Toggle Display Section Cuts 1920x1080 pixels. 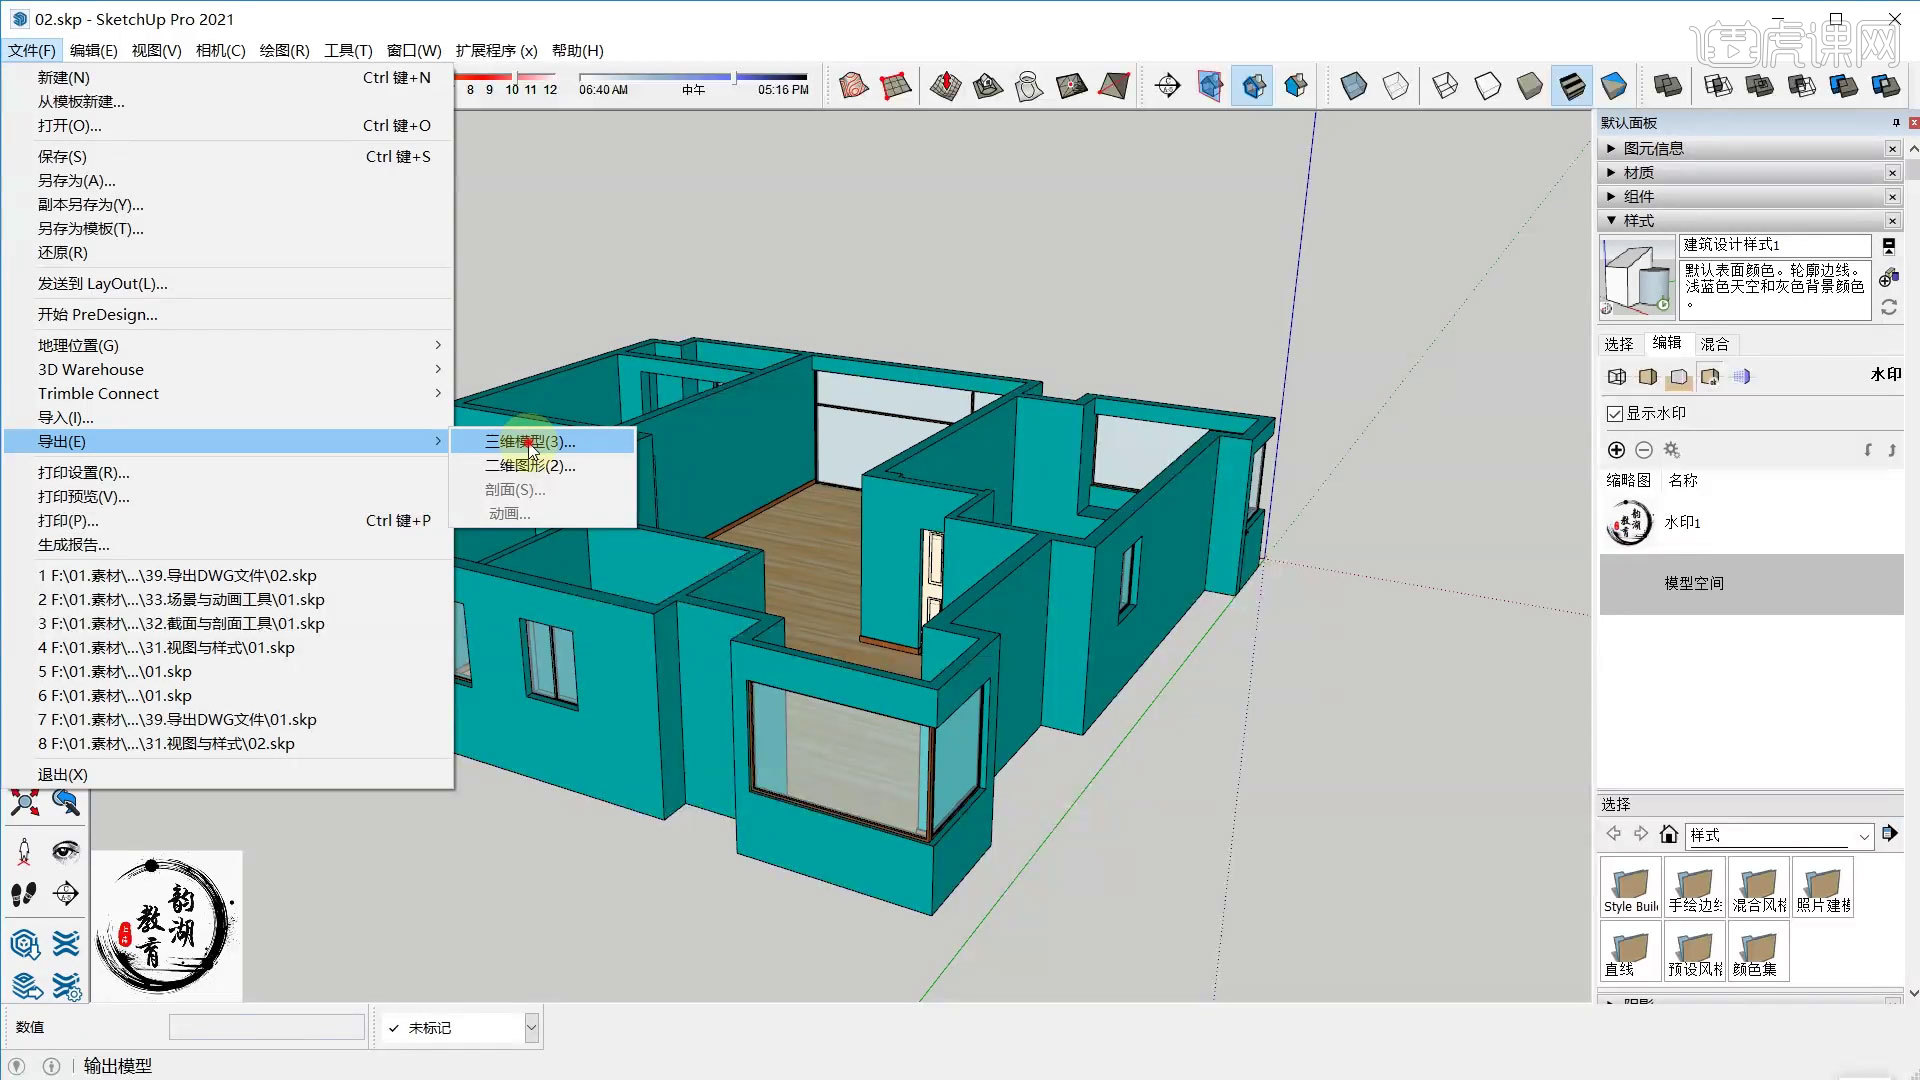(1253, 86)
